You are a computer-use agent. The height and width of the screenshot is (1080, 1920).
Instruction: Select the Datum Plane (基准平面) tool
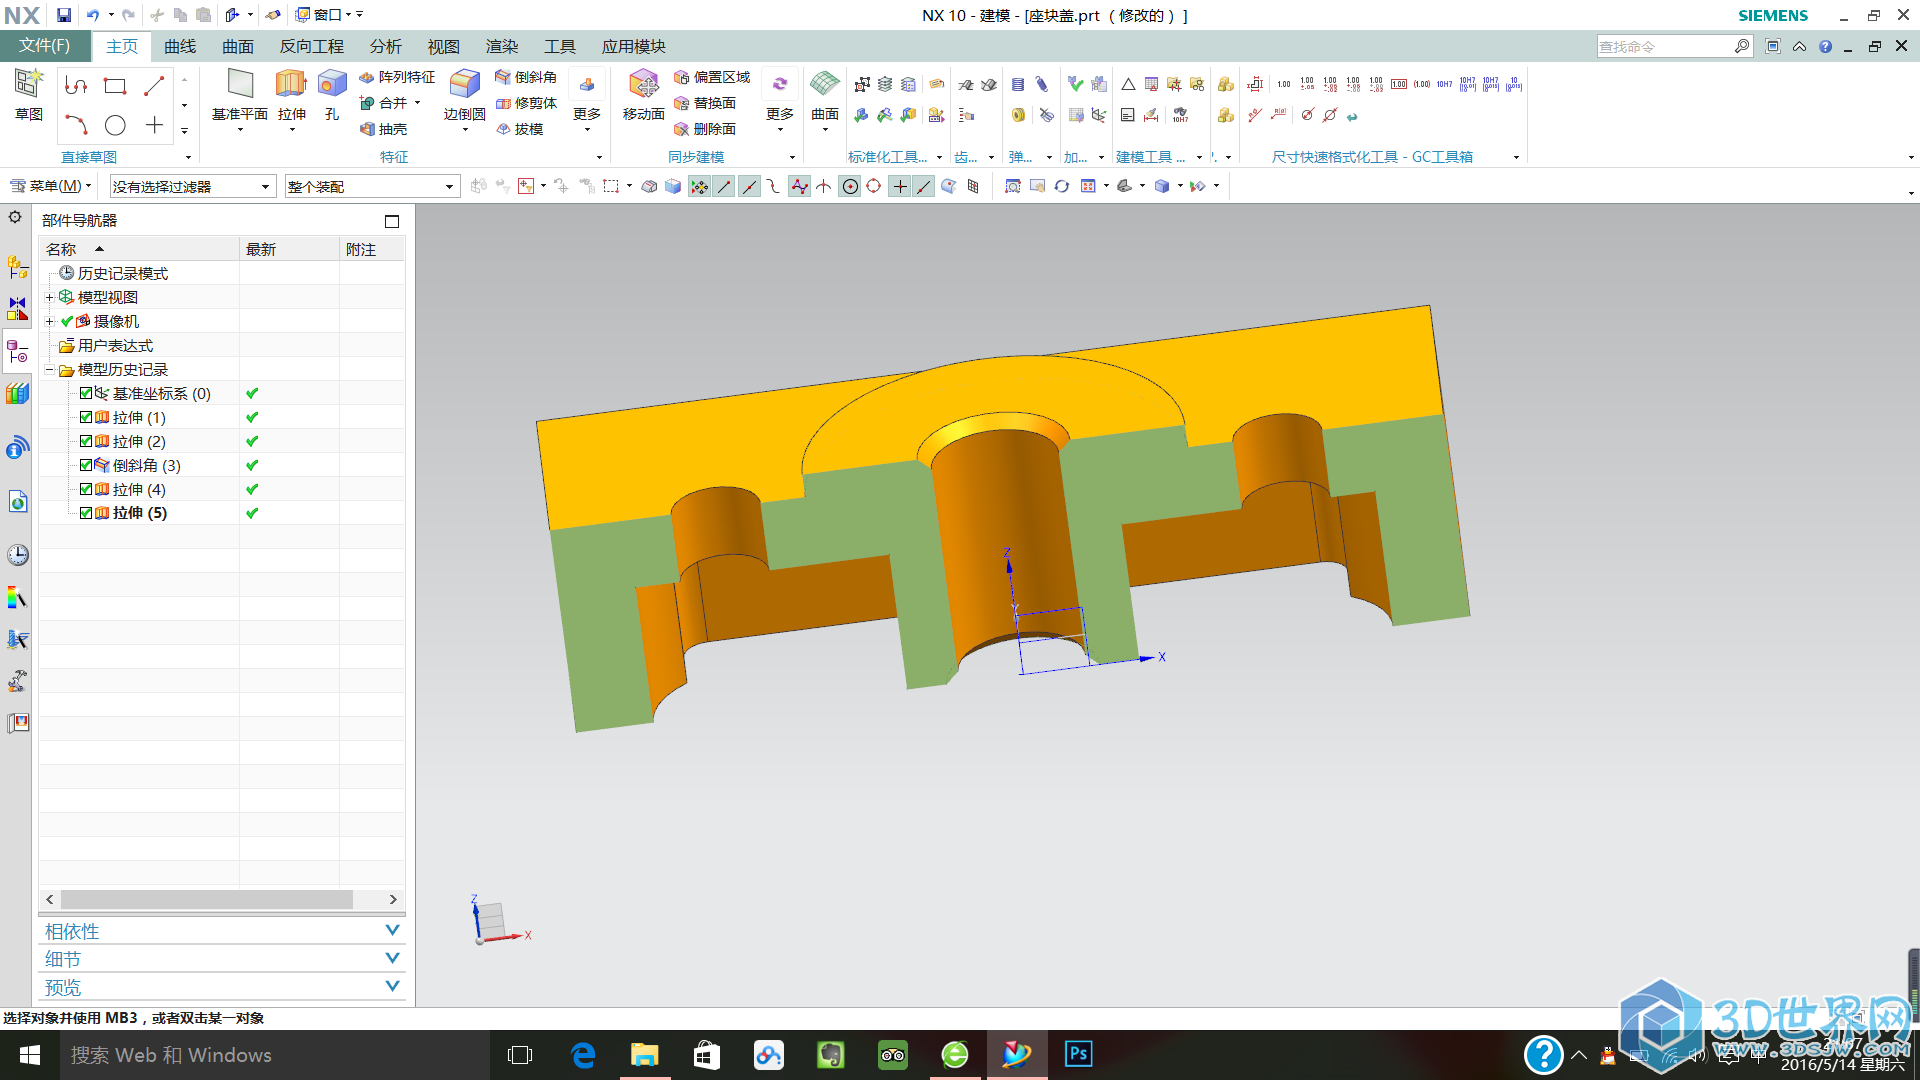tap(240, 97)
